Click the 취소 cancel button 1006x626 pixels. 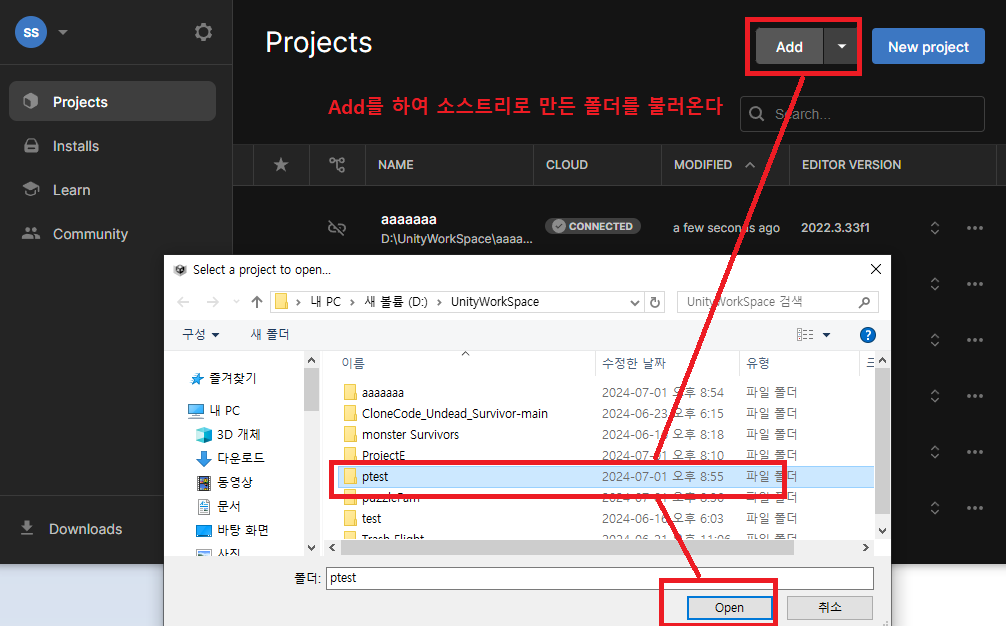pyautogui.click(x=829, y=607)
